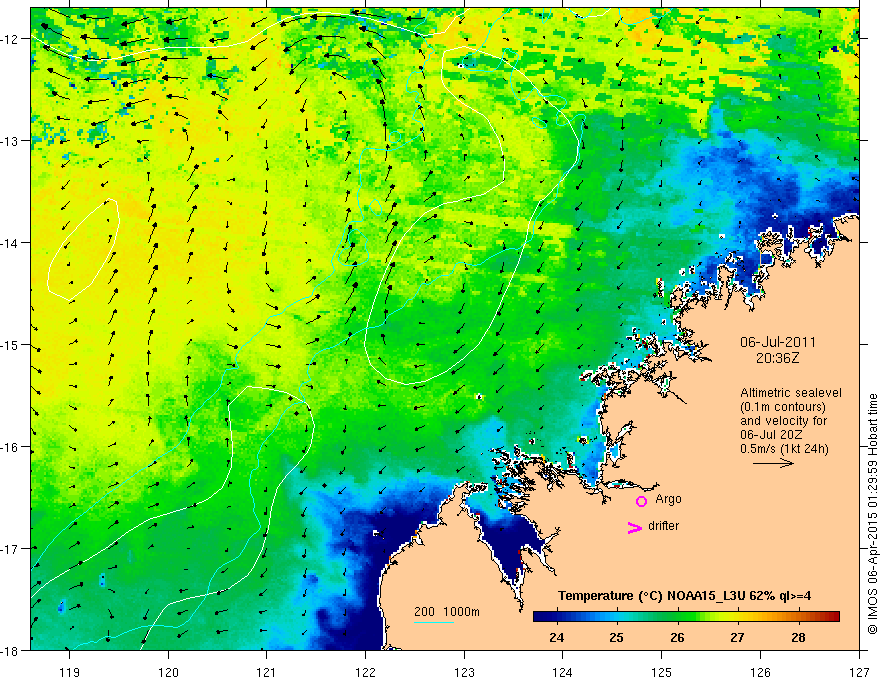880x680 pixels.
Task: Click the date text '06-Jul-2011'
Action: pyautogui.click(x=778, y=342)
